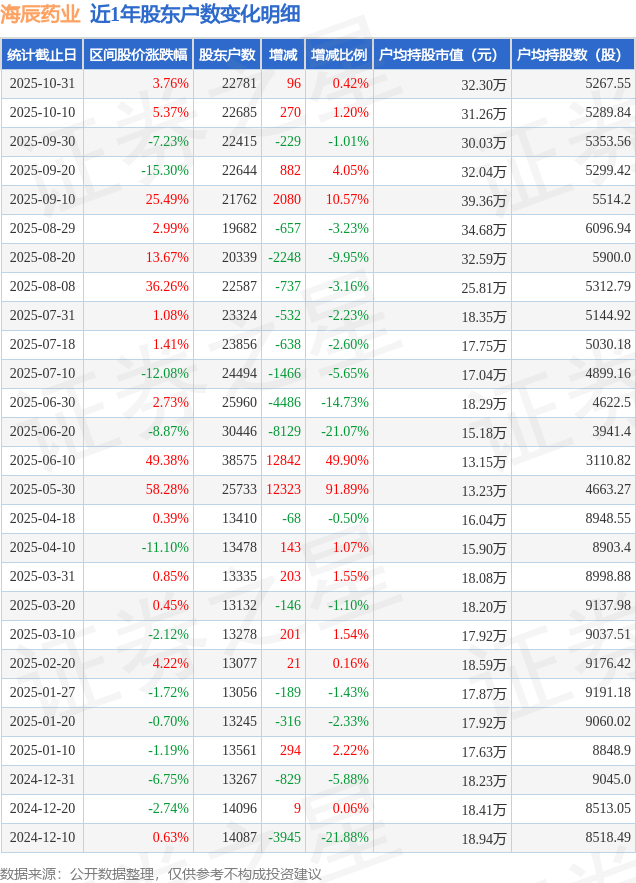This screenshot has width=636, height=883.
Task: Select the 91.89% change ratio cell
Action: [x=346, y=489]
